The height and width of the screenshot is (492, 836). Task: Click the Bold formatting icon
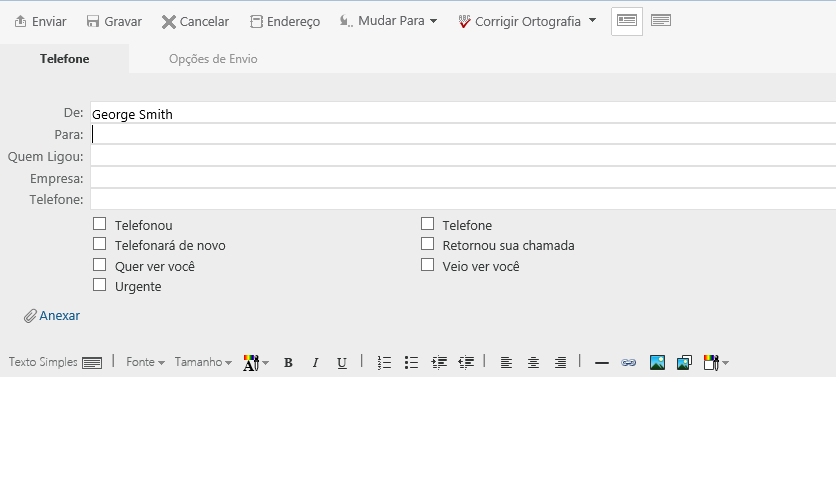(288, 363)
